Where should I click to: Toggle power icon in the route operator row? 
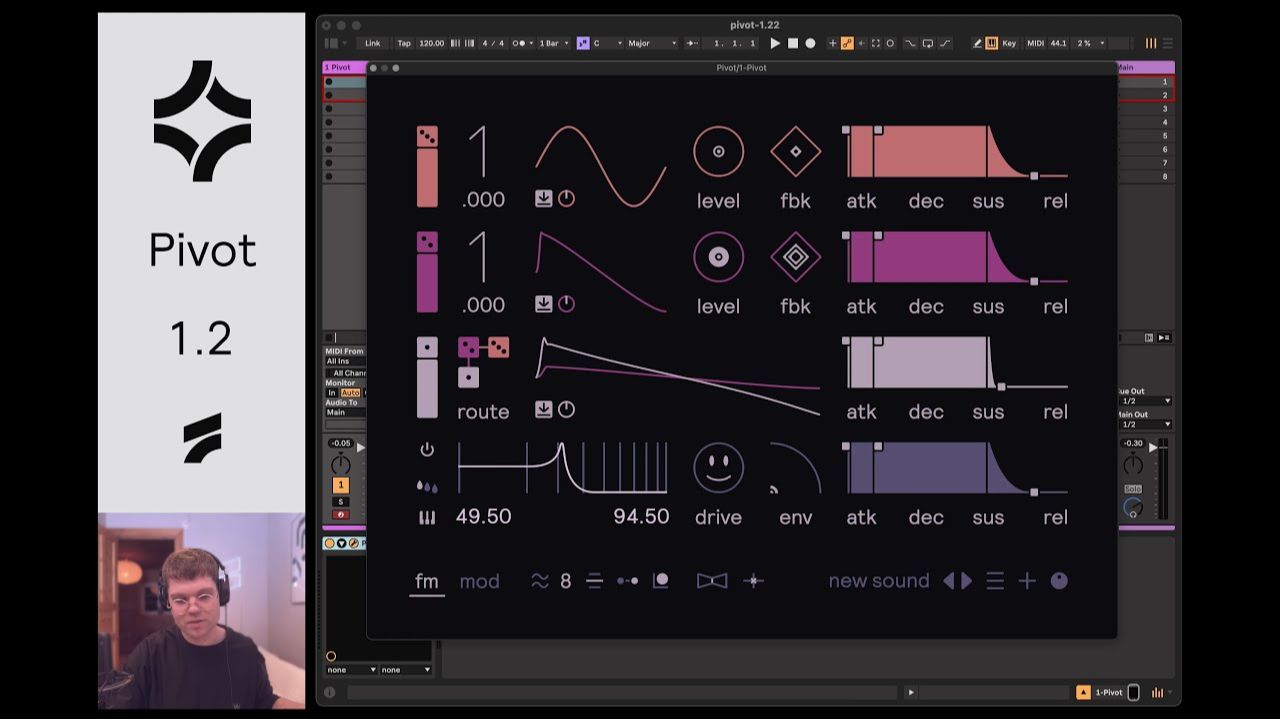(566, 409)
